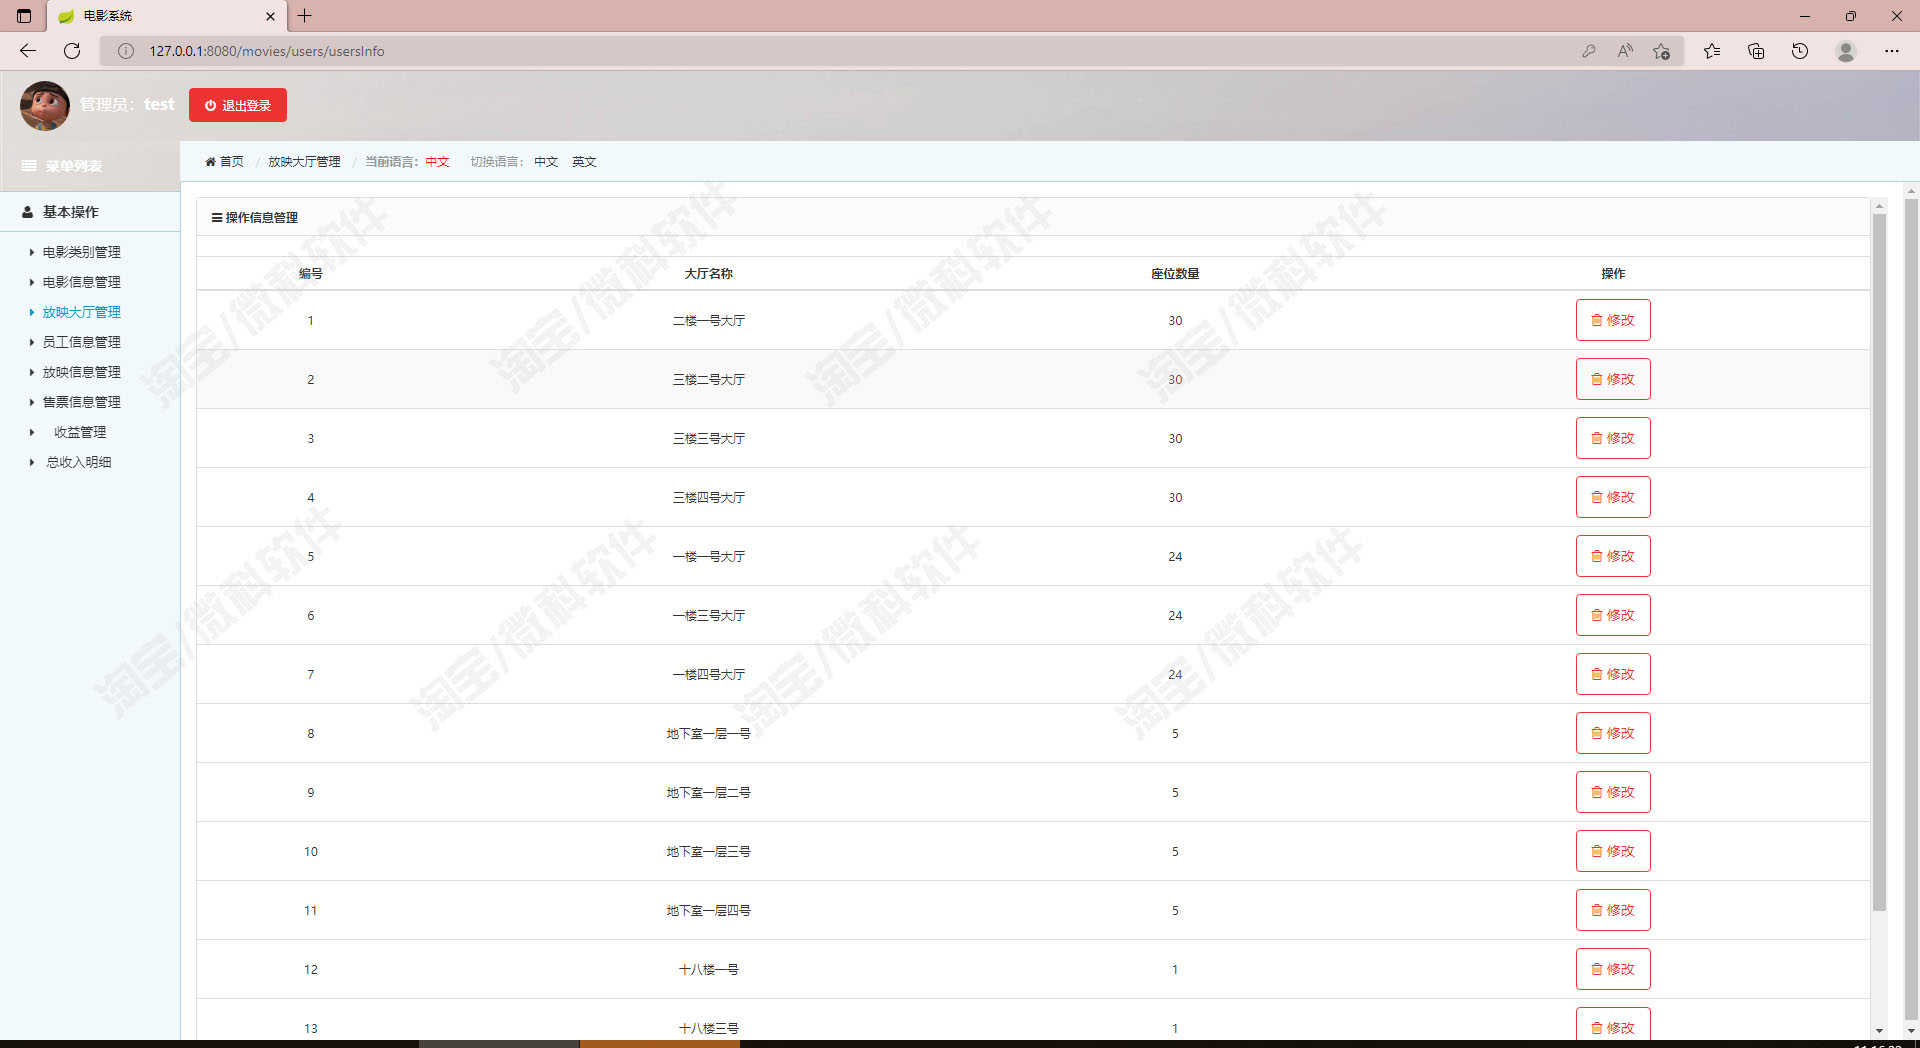Open the password key icon
This screenshot has height=1048, width=1920.
click(x=1589, y=51)
